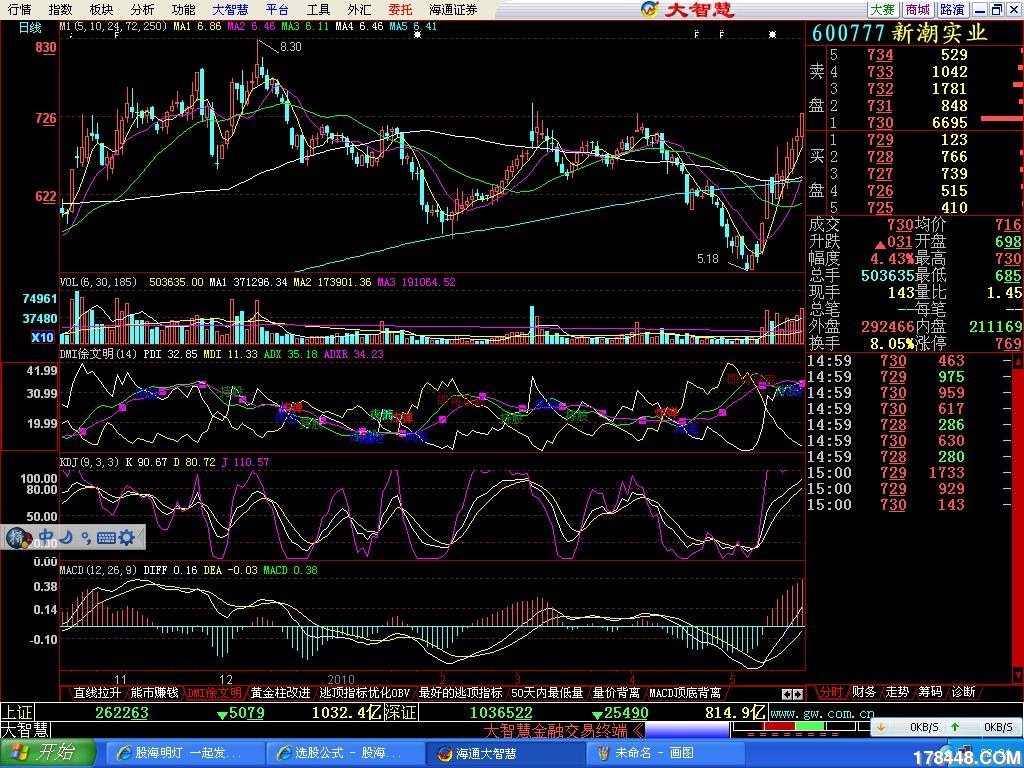1024x768 pixels.
Task: Switch to the 分时 side panel tab
Action: [831, 692]
